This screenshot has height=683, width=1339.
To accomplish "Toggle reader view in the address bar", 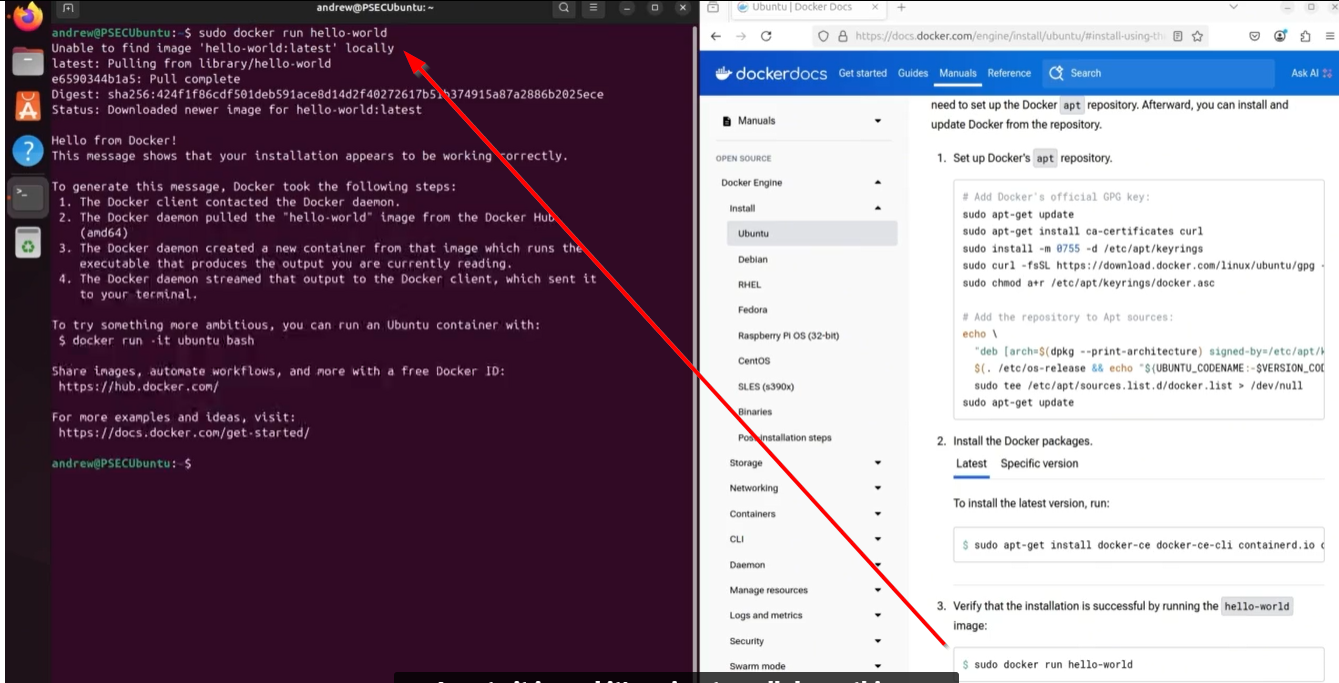I will [1178, 37].
